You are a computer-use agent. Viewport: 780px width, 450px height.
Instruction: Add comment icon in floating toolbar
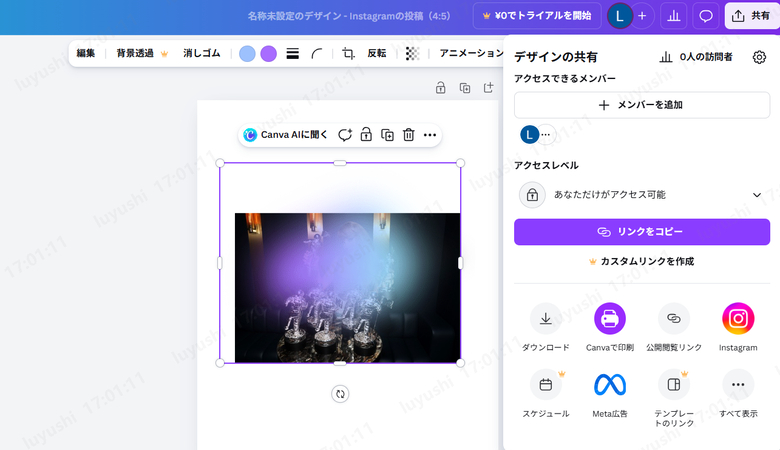pos(345,135)
